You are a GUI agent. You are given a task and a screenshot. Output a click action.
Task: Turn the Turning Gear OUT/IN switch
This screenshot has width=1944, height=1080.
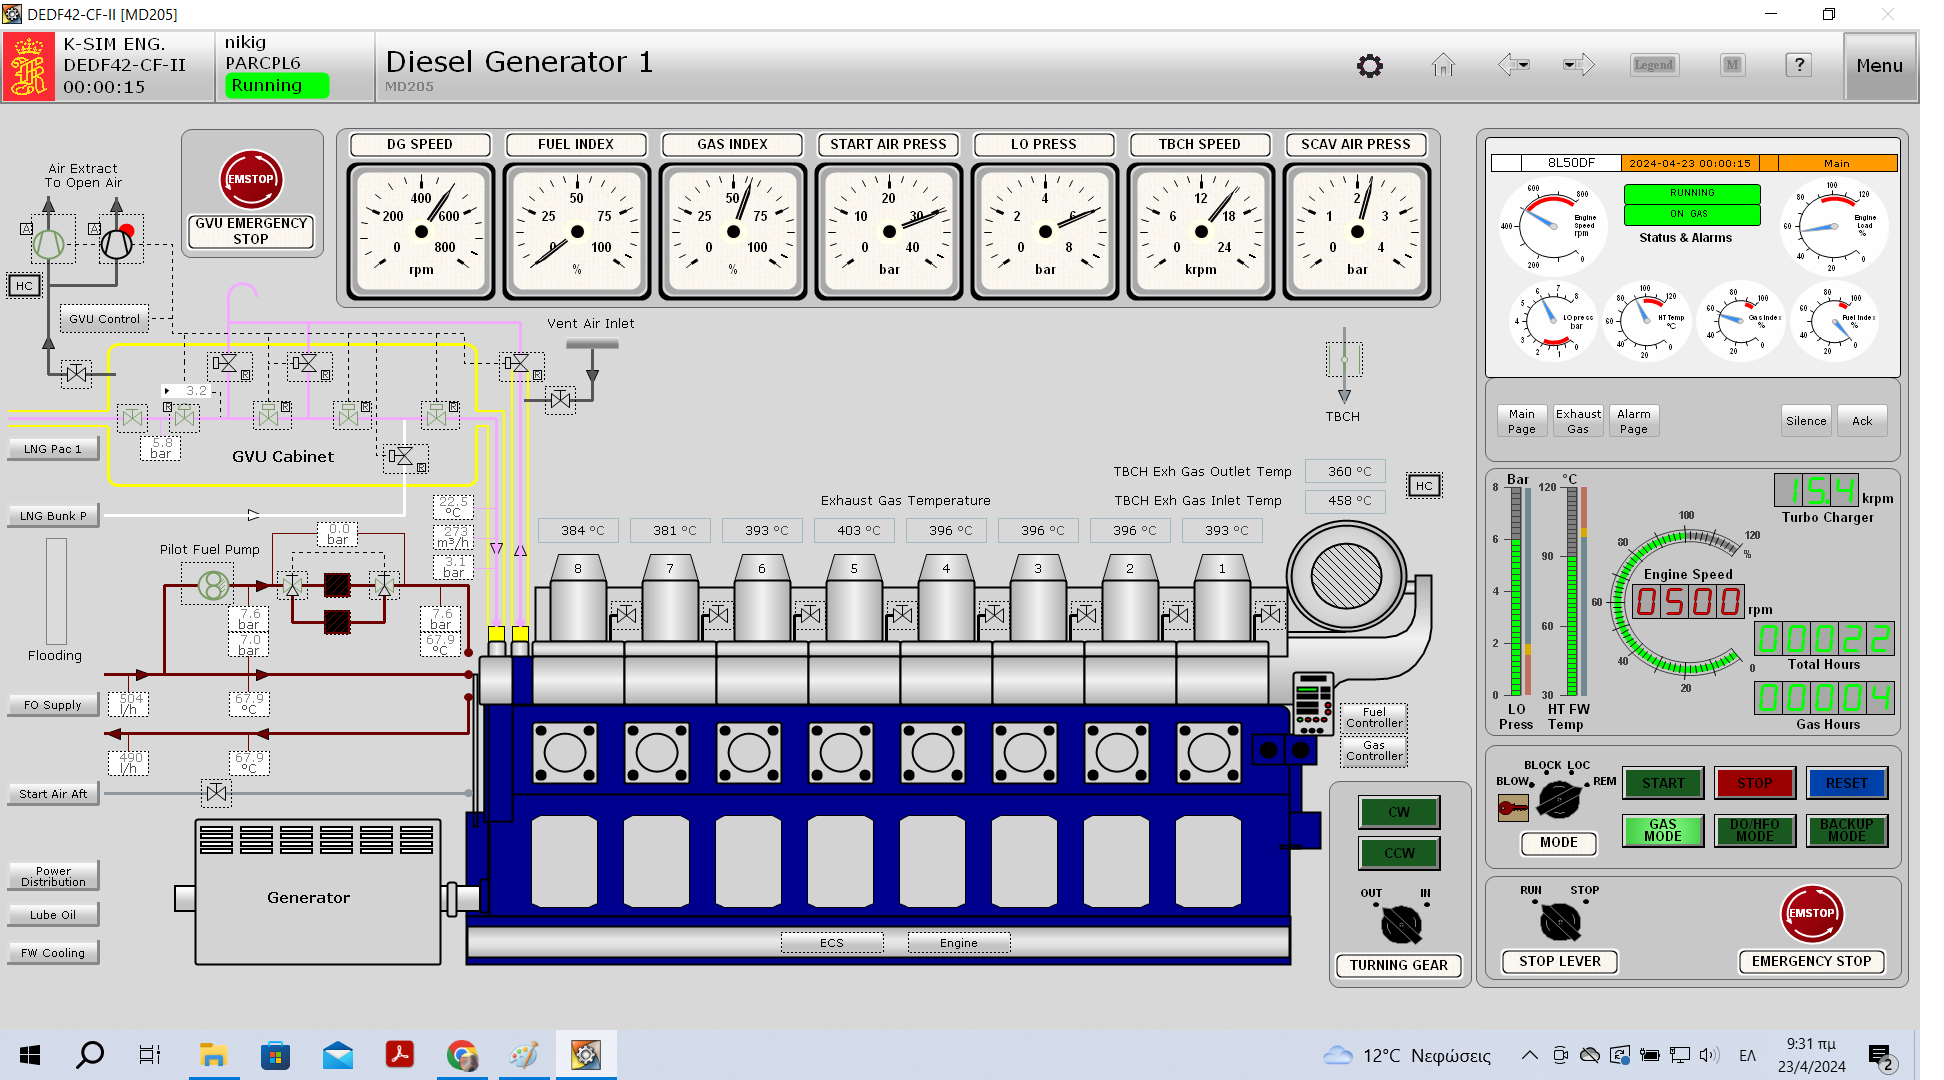point(1400,924)
